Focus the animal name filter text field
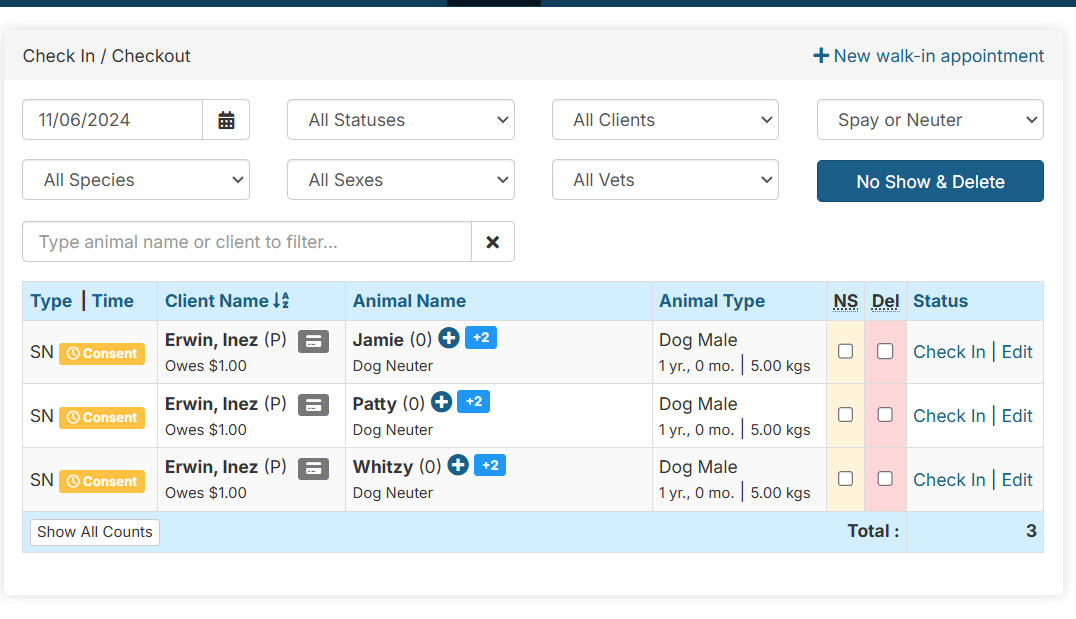Image resolution: width=1076 pixels, height=619 pixels. 247,242
